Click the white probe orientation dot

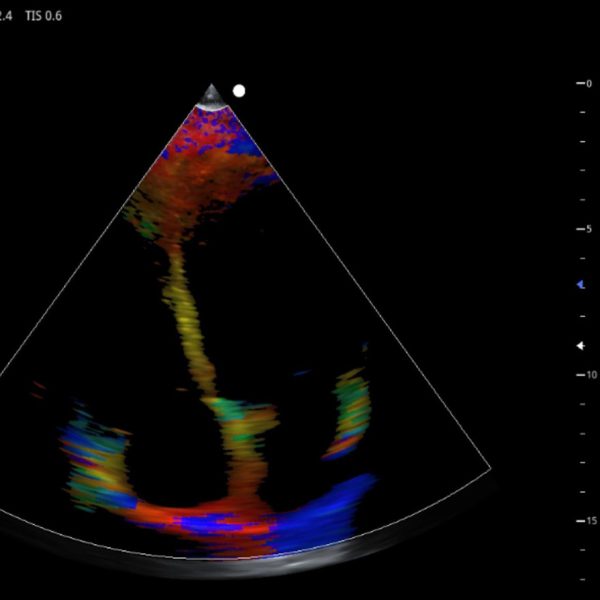[x=239, y=91]
